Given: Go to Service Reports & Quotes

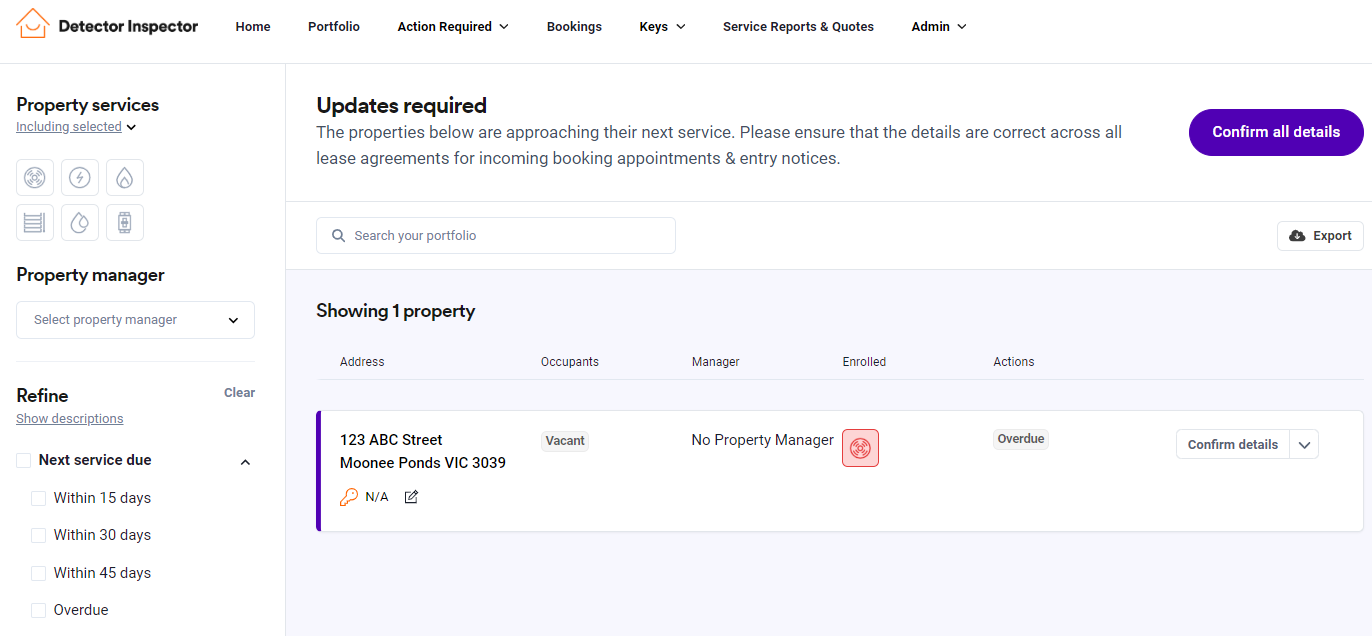Looking at the screenshot, I should tap(798, 27).
